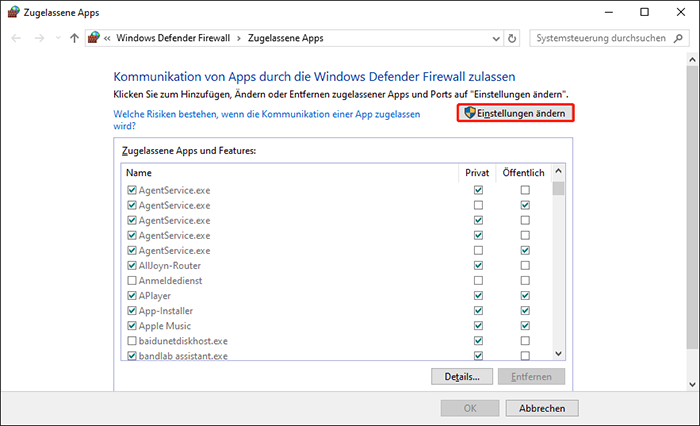Viewport: 700px width, 426px height.
Task: Click the firewall icon in address bar
Action: click(94, 38)
